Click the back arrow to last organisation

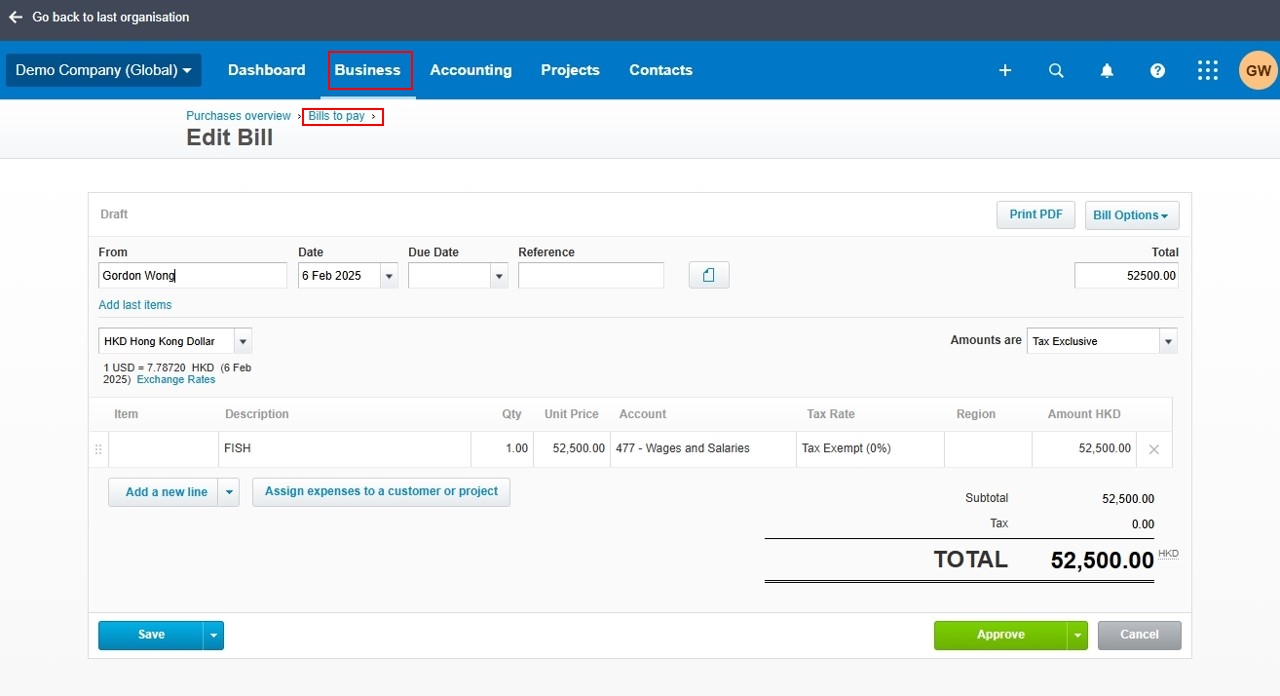(x=15, y=17)
